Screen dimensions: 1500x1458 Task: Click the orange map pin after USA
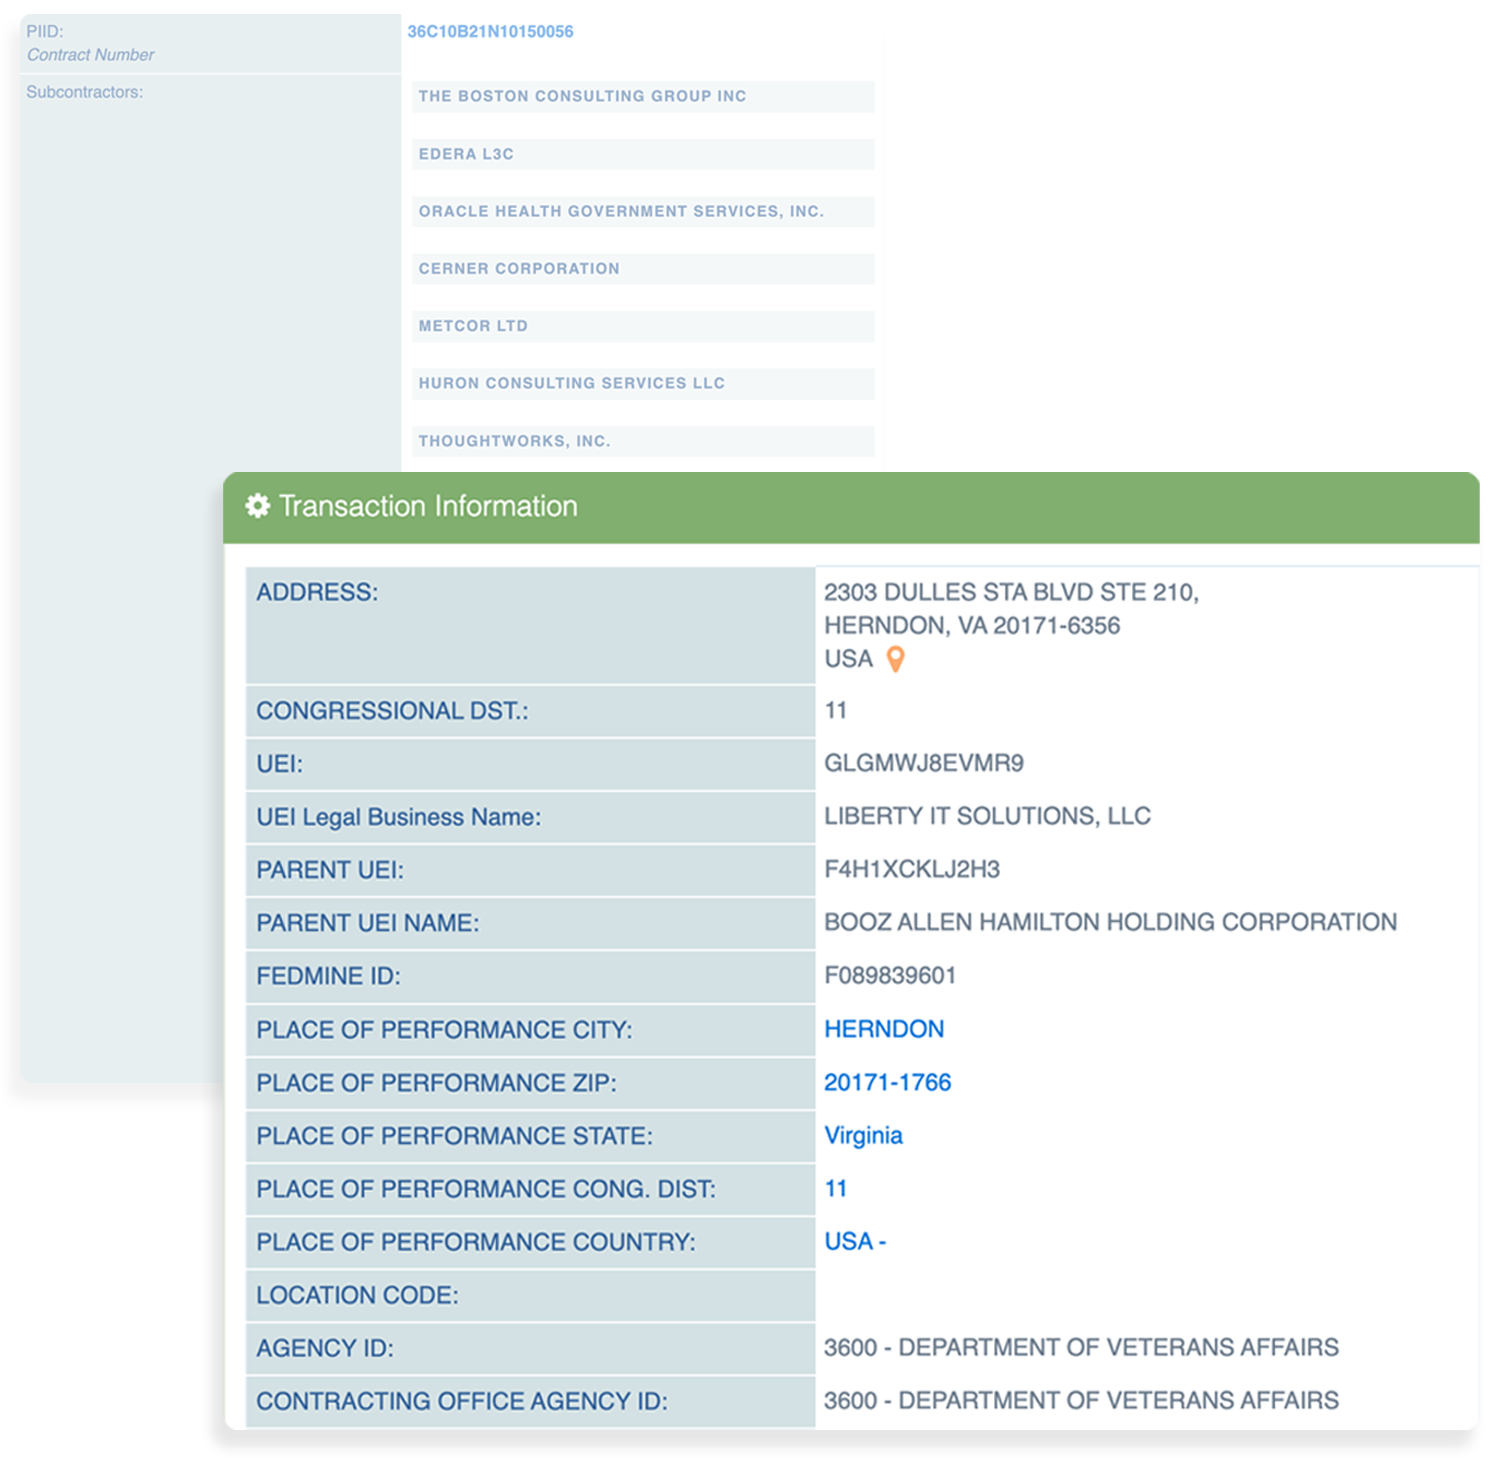point(895,659)
